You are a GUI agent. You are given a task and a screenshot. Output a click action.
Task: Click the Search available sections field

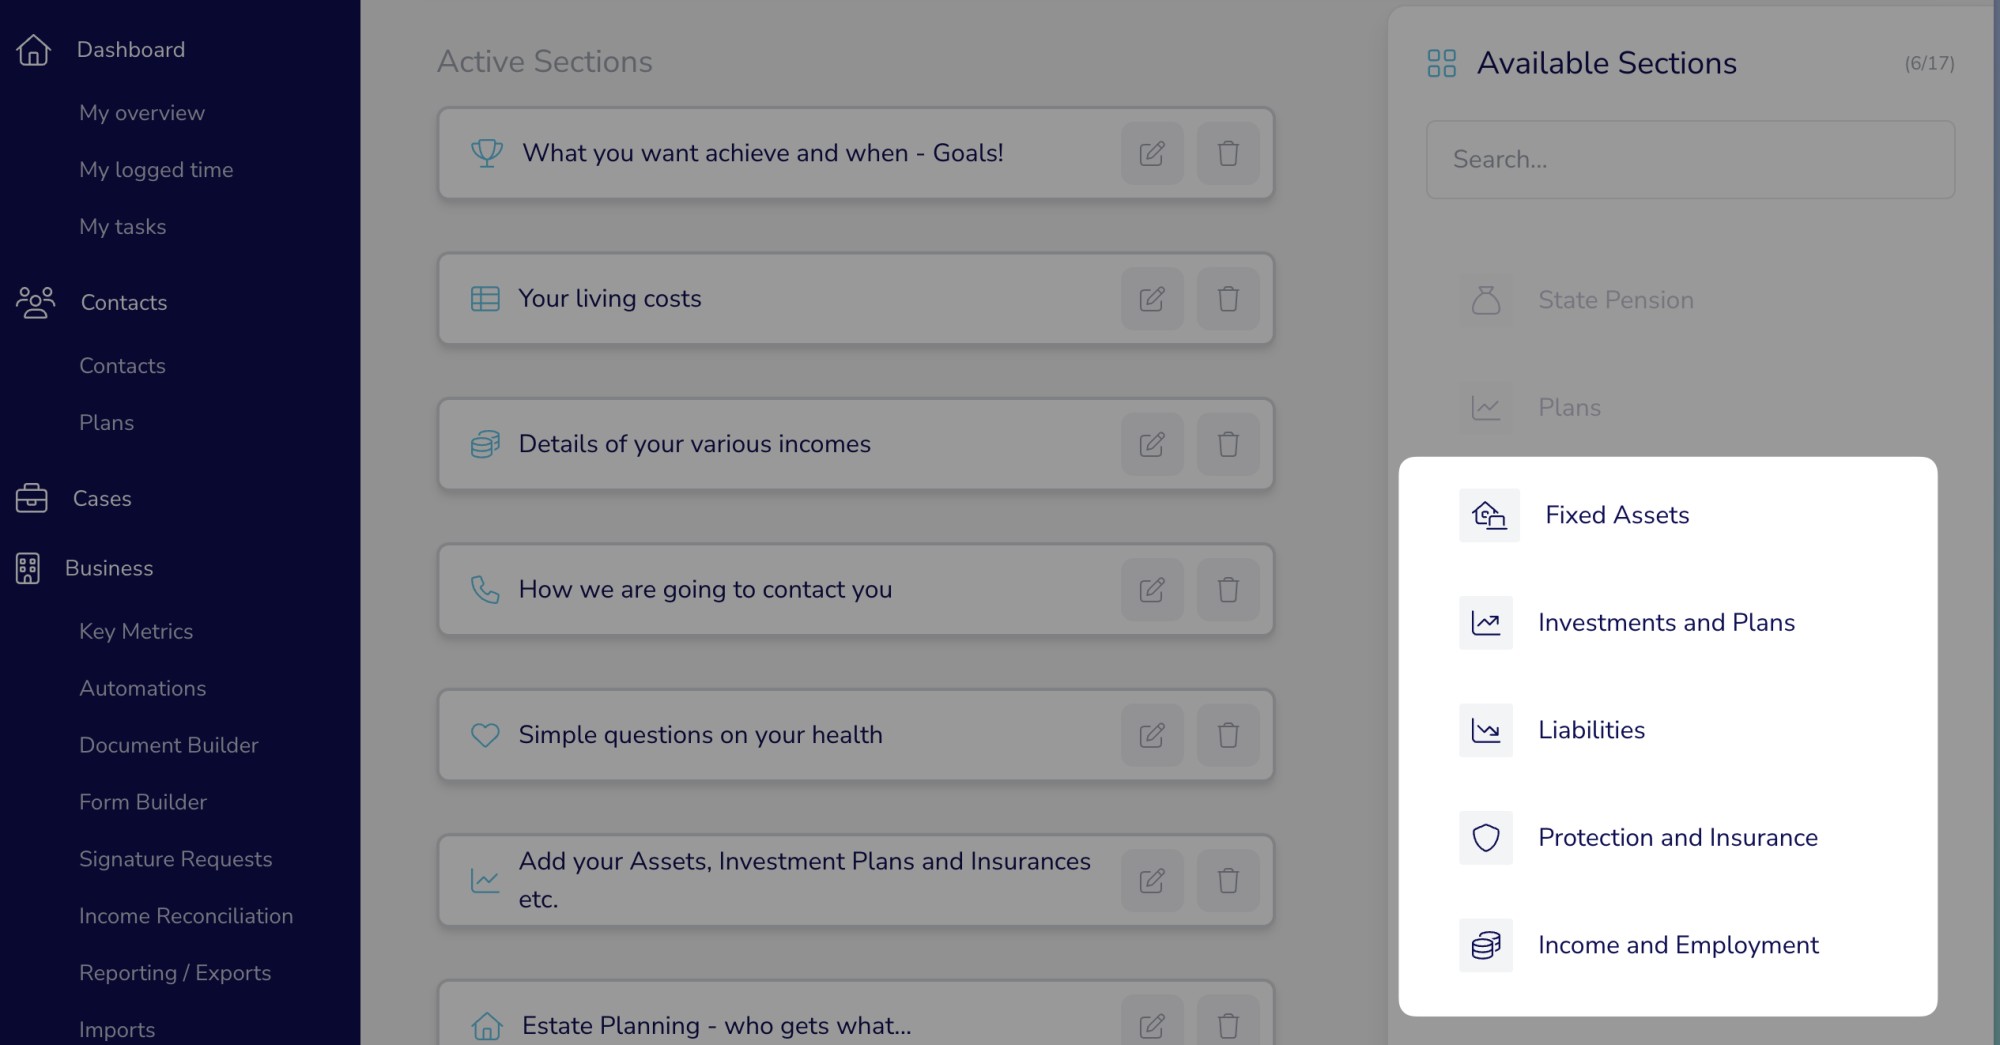[x=1690, y=160]
